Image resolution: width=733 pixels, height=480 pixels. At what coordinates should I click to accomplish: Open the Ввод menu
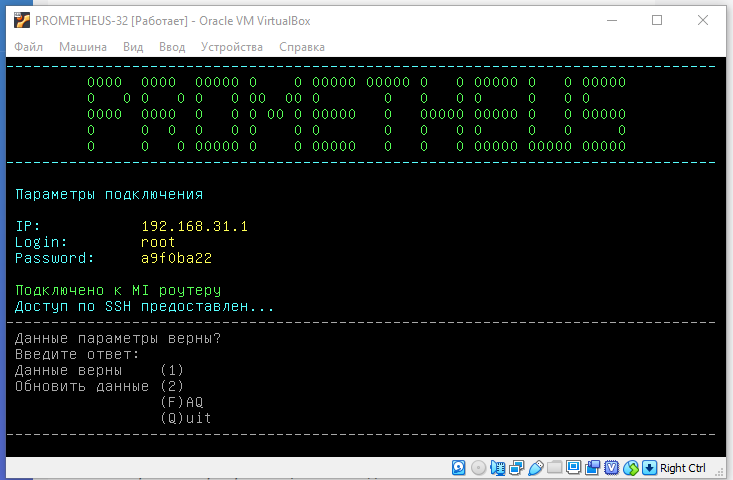[172, 47]
